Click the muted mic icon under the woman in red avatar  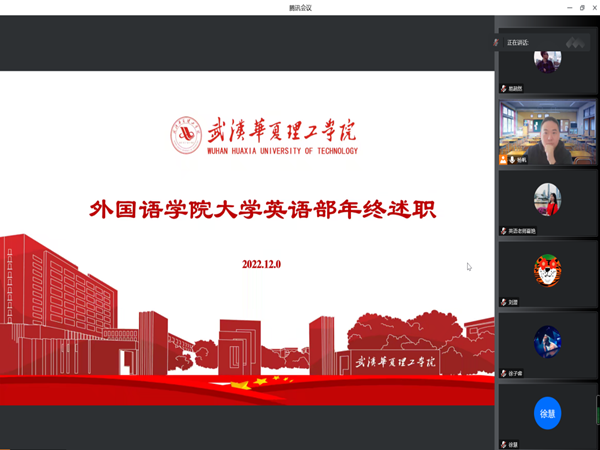click(504, 231)
